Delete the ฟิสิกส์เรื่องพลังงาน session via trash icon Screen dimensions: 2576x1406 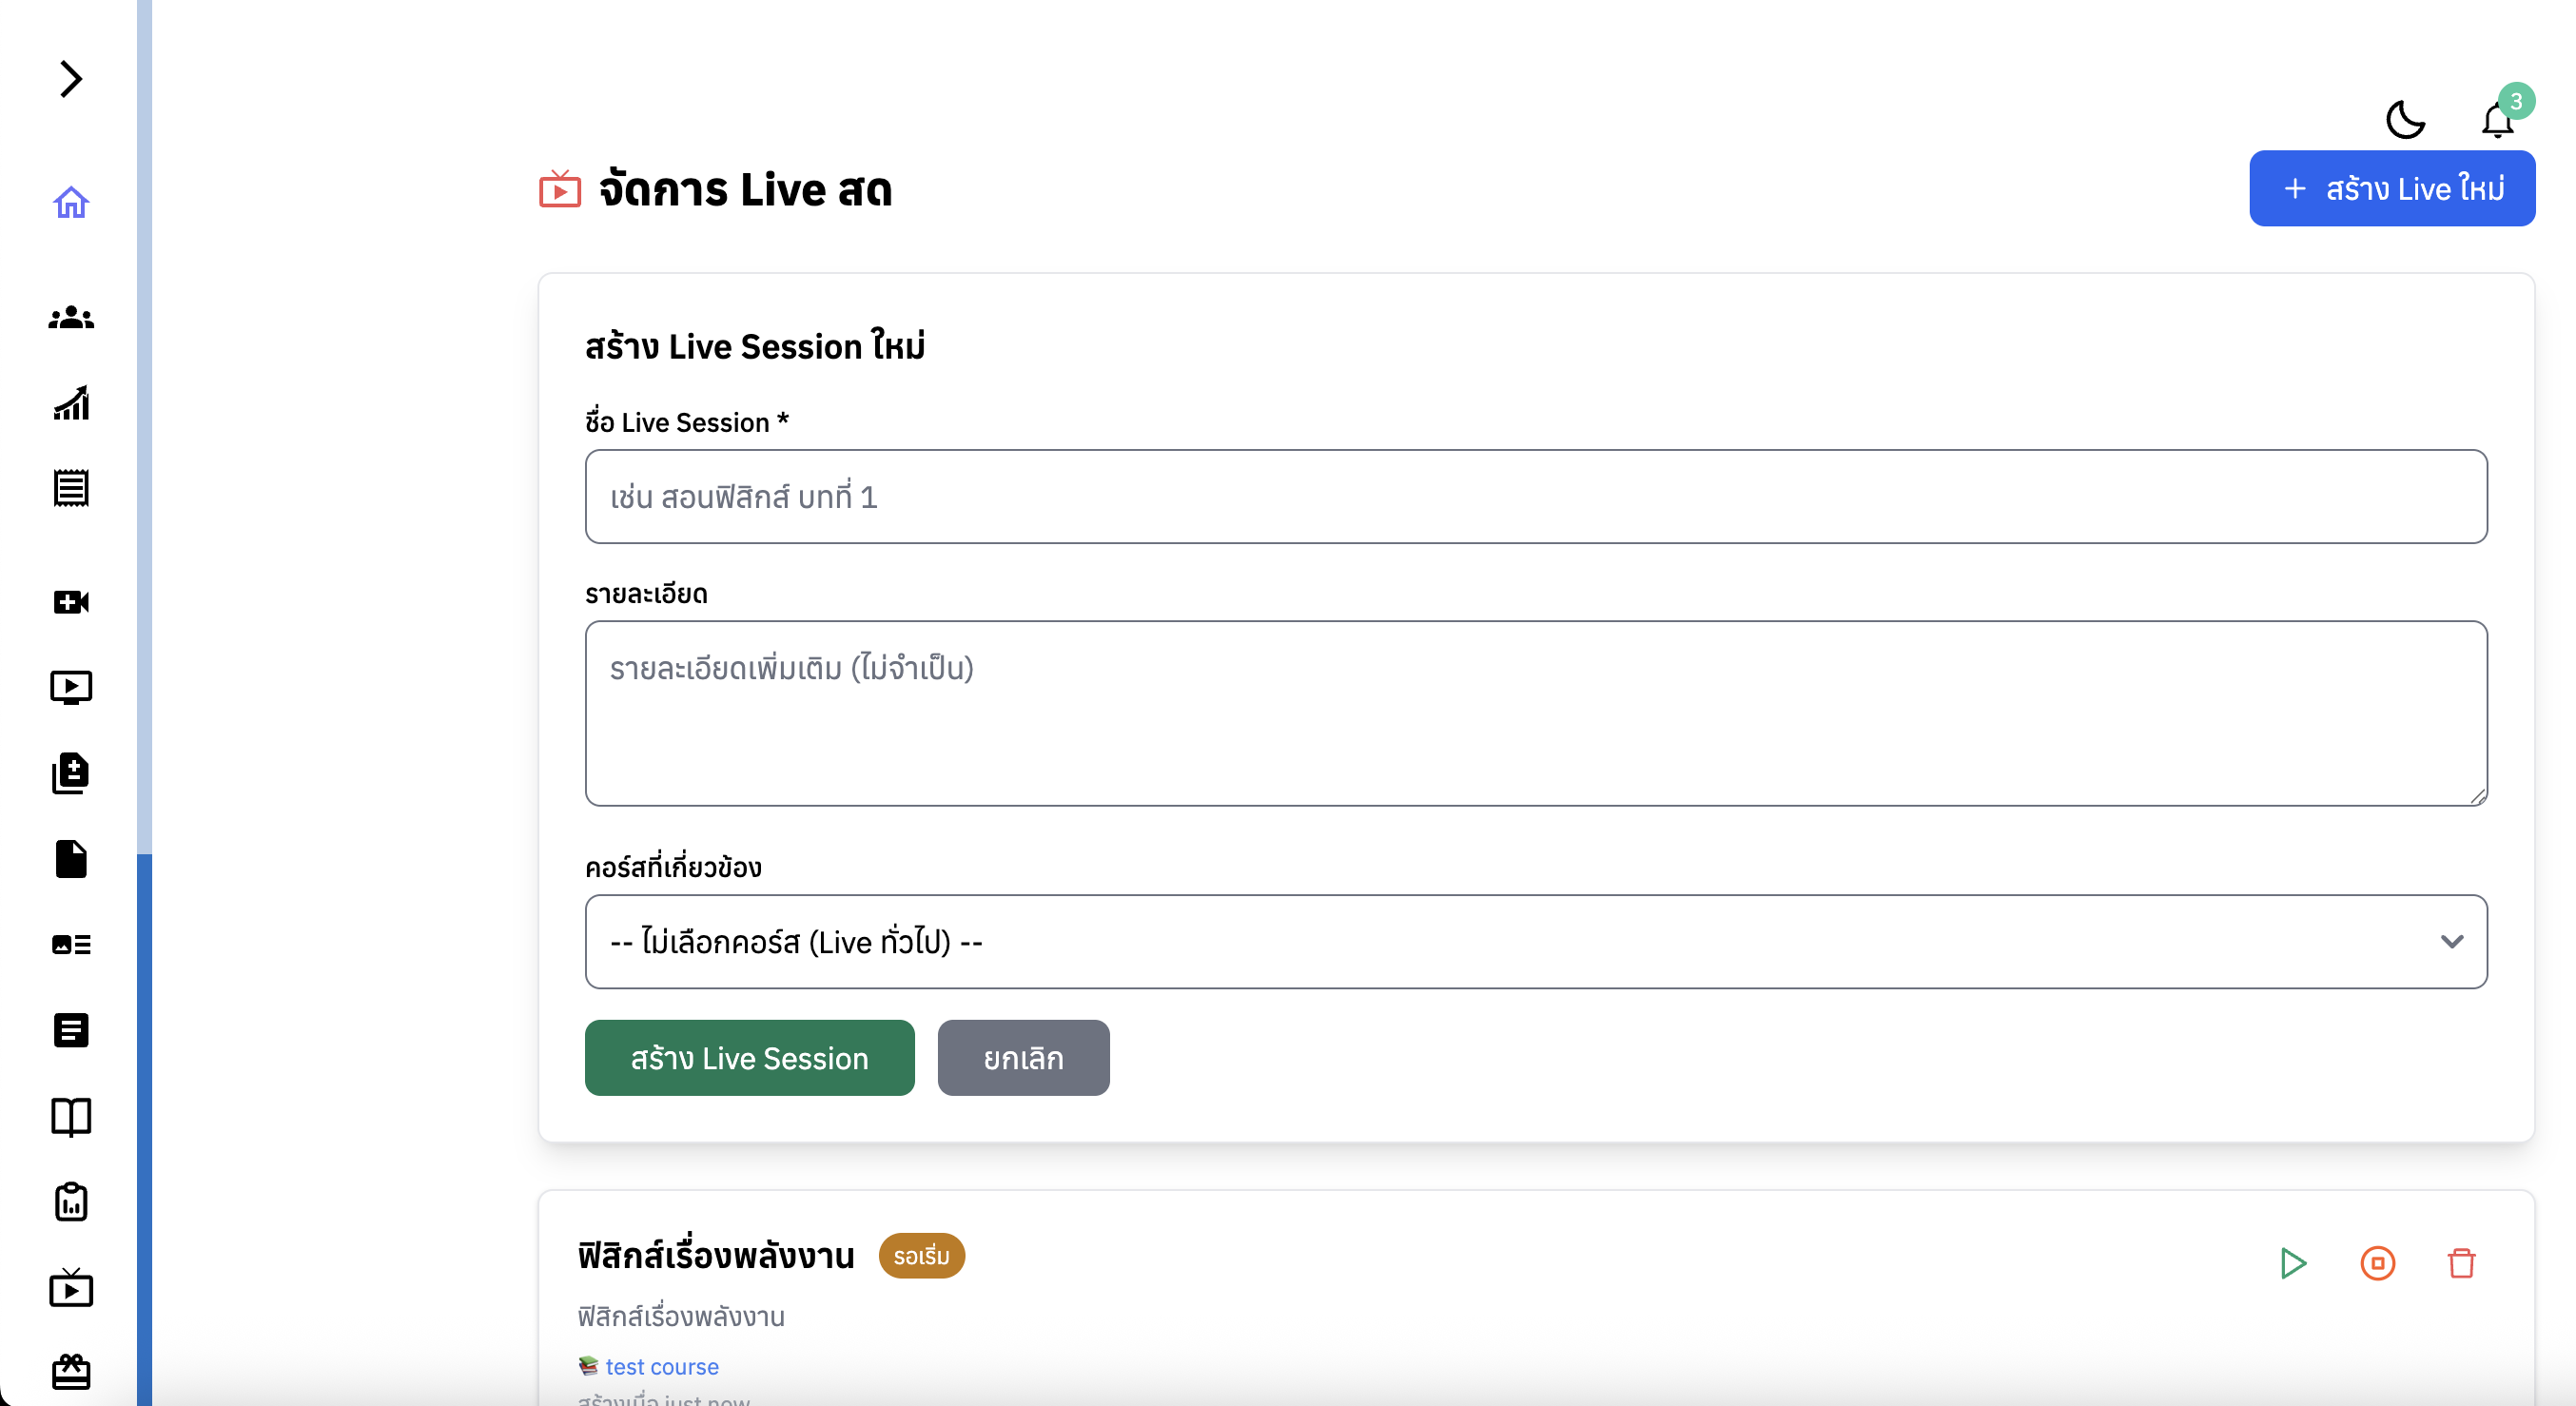2462,1263
